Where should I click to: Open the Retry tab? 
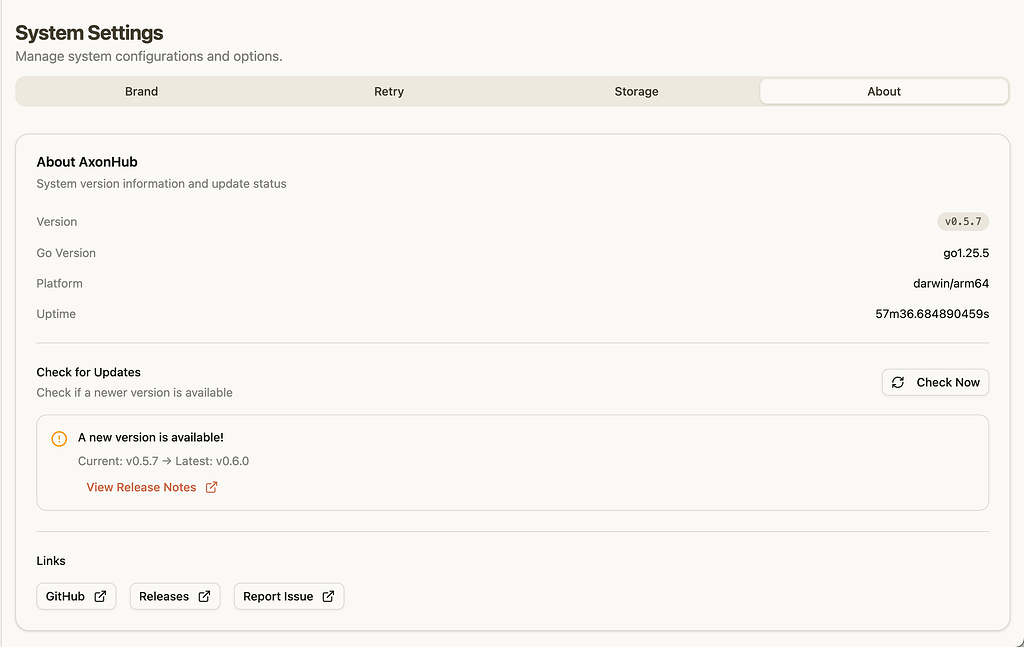pyautogui.click(x=389, y=91)
